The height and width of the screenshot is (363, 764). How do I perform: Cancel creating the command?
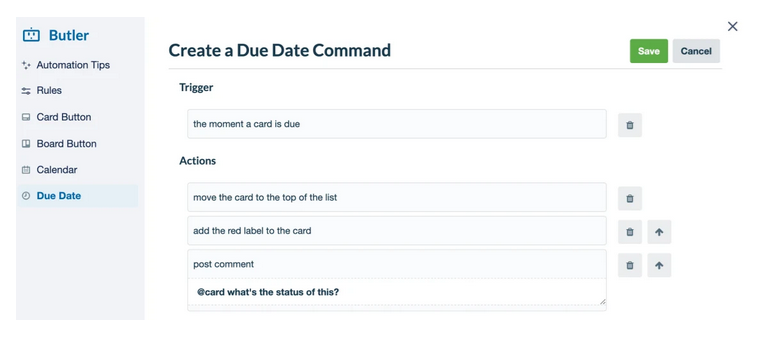(x=696, y=51)
